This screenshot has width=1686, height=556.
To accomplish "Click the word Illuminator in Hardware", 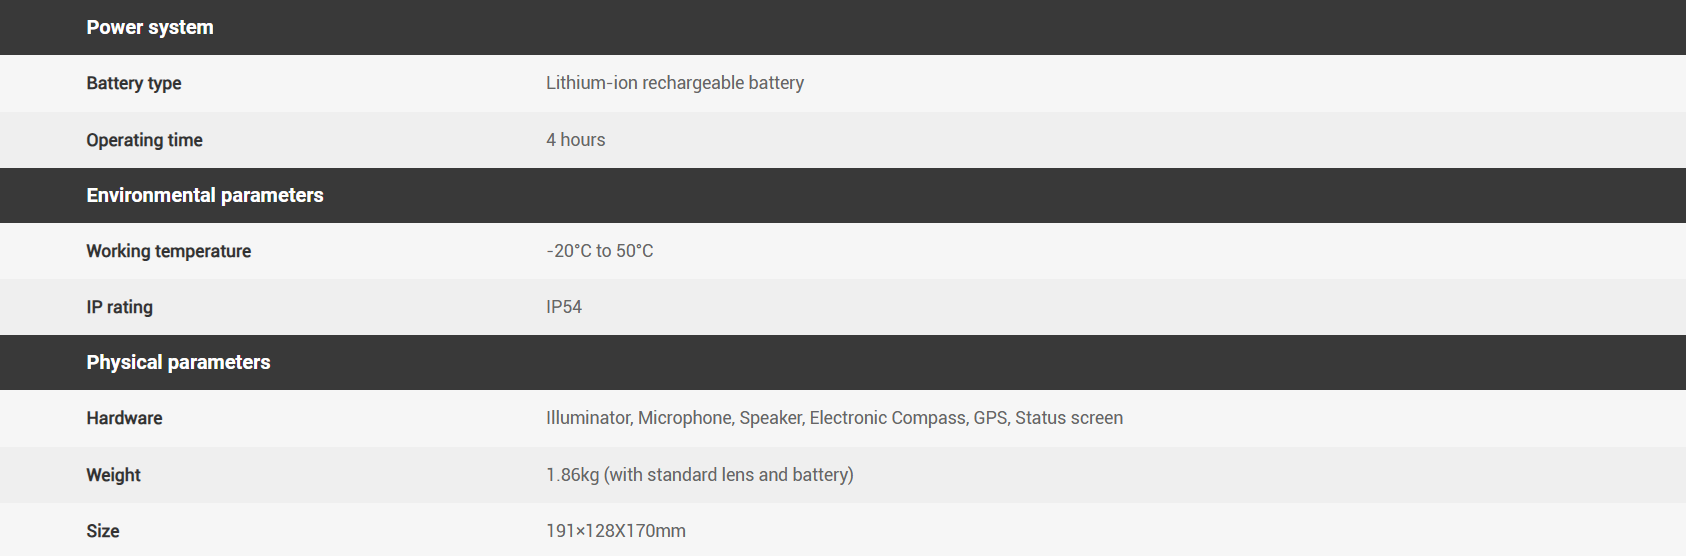I will point(588,418).
